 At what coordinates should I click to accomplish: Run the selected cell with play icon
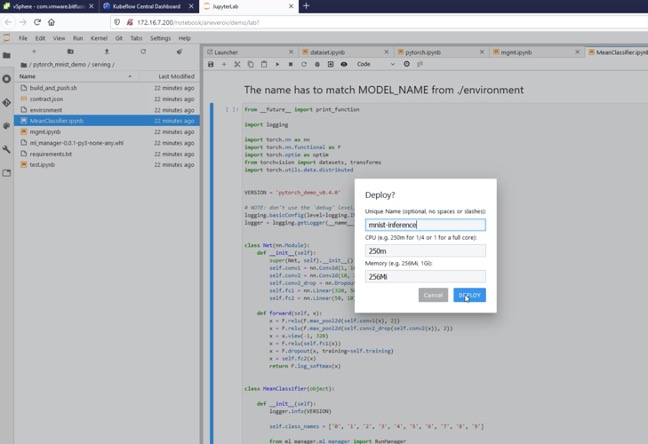(x=277, y=64)
